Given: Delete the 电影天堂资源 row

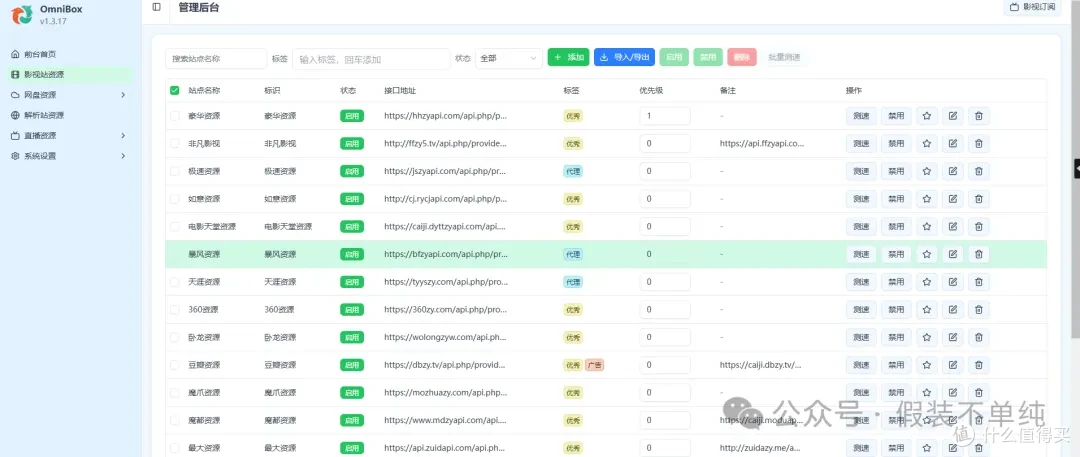Looking at the screenshot, I should 979,226.
